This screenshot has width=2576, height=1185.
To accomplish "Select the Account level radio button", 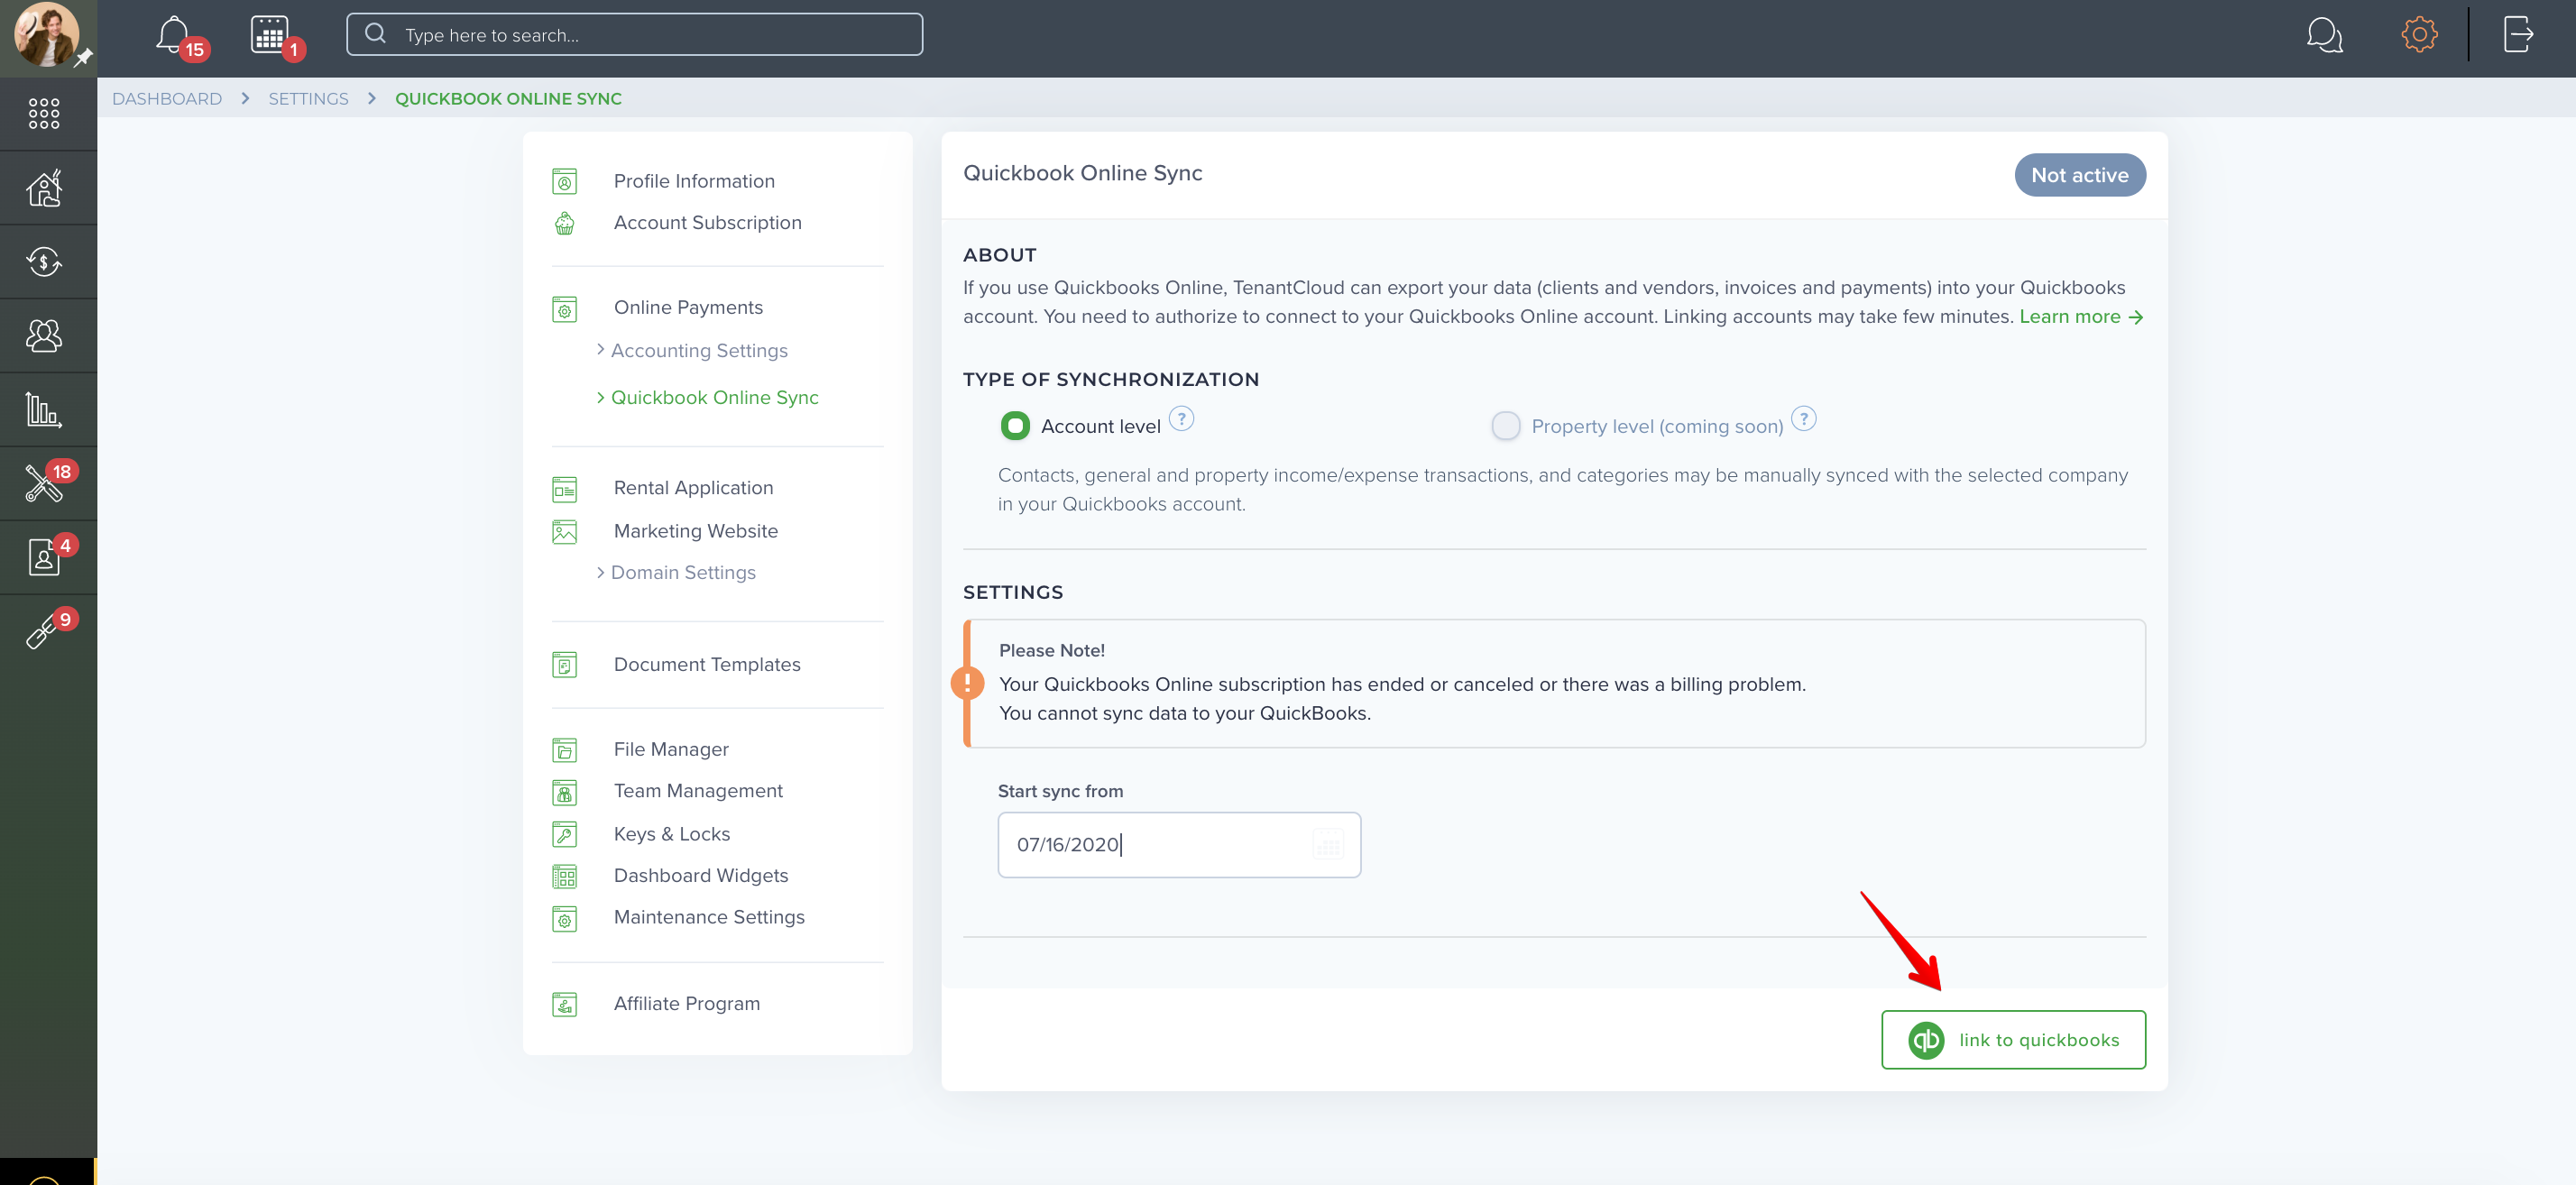I will coord(1014,426).
